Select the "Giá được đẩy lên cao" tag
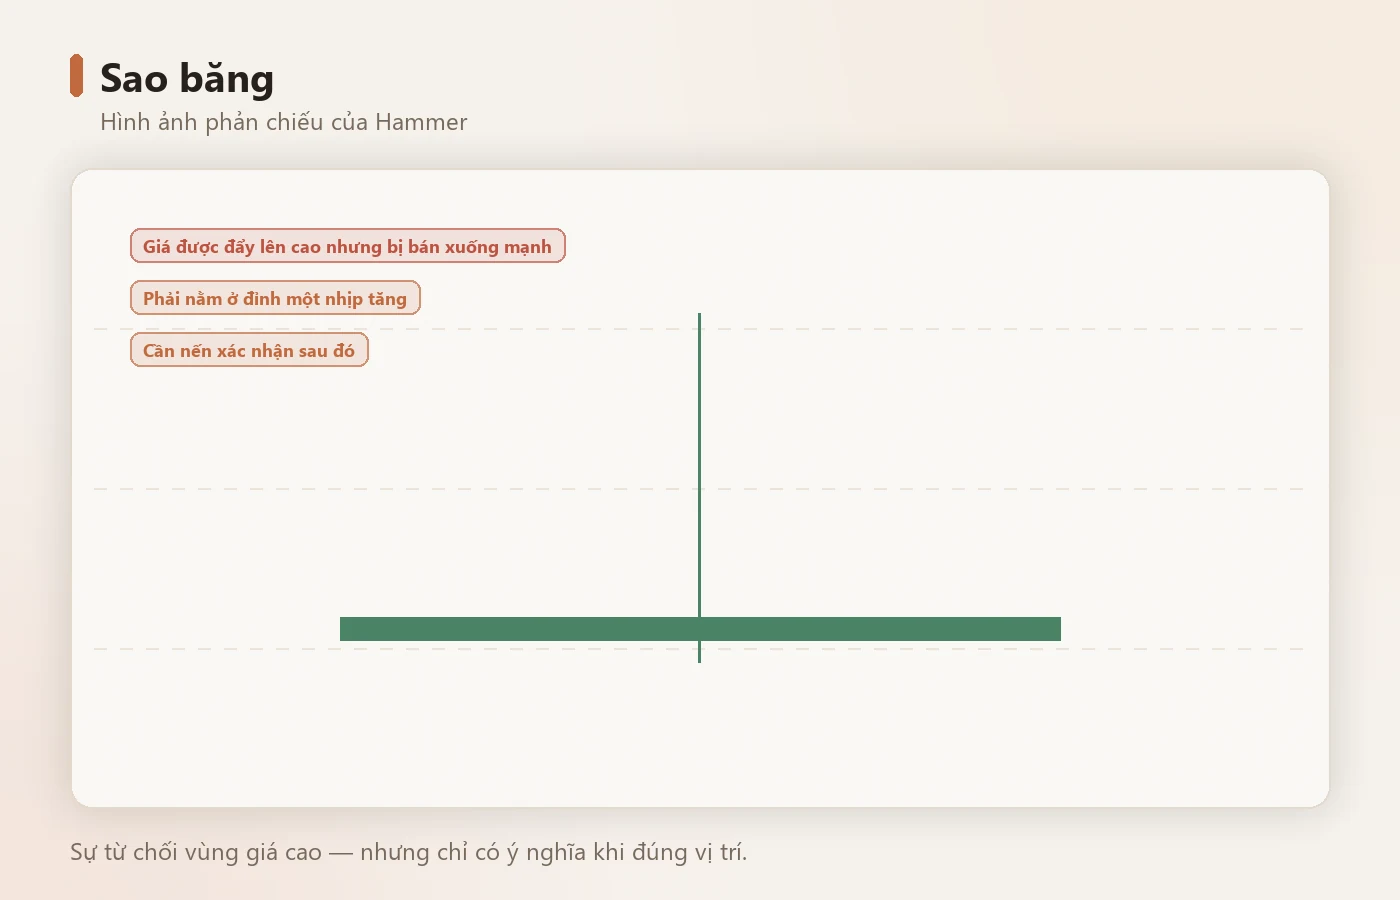Screen dimensions: 1400x900 tap(348, 246)
